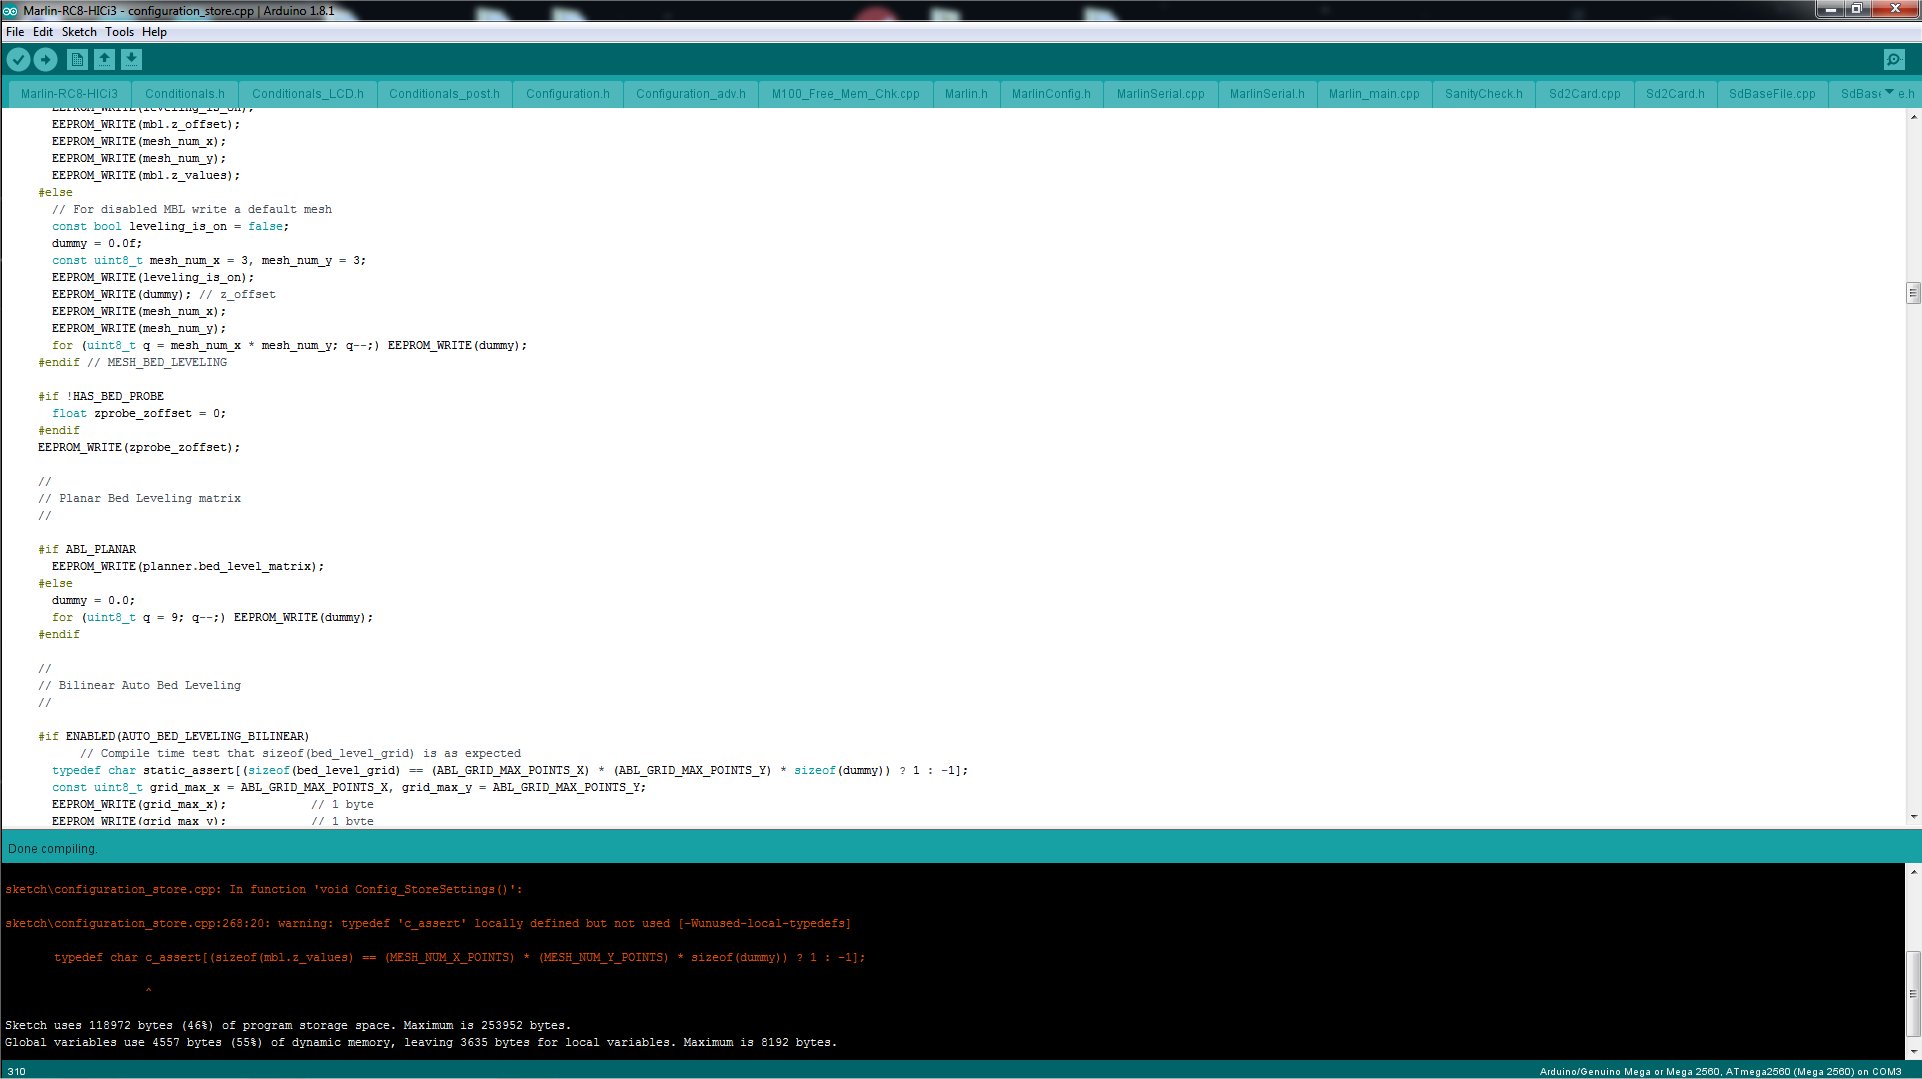1922x1079 pixels.
Task: Click console output scrollbar down arrow
Action: [x=1912, y=1051]
